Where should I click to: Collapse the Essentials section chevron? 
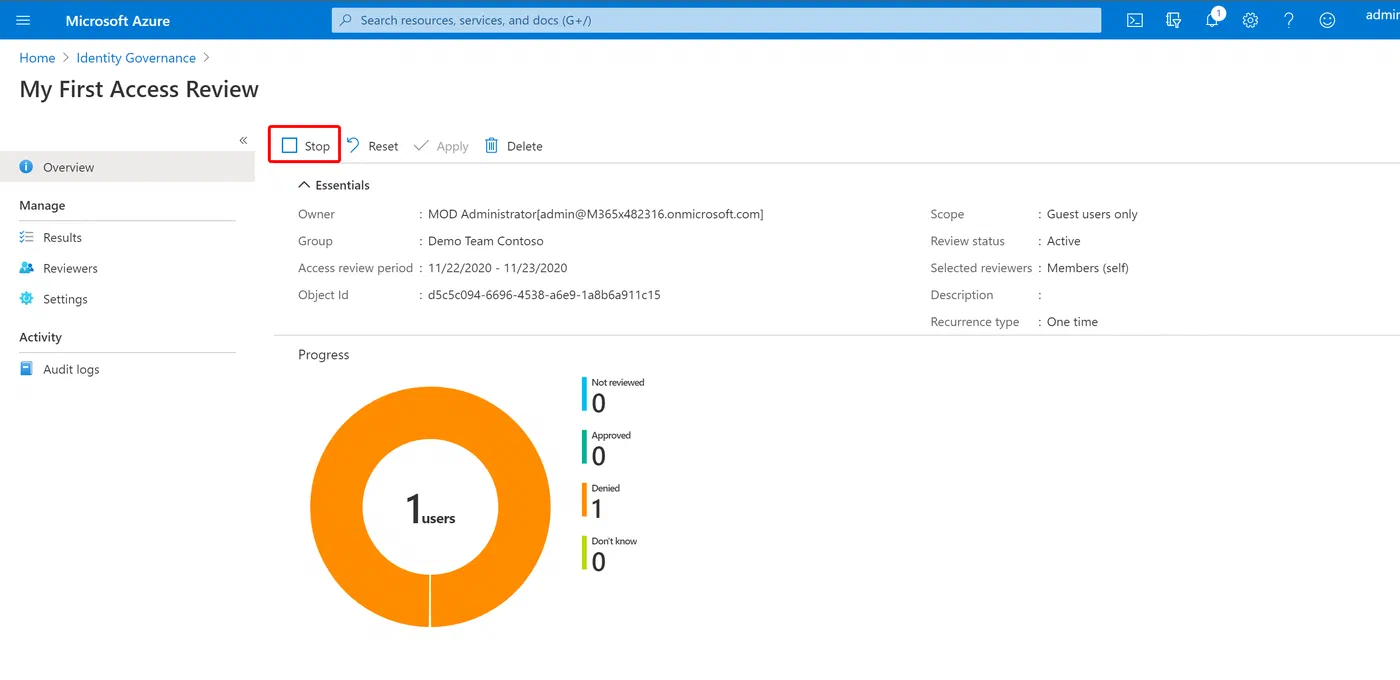point(304,185)
